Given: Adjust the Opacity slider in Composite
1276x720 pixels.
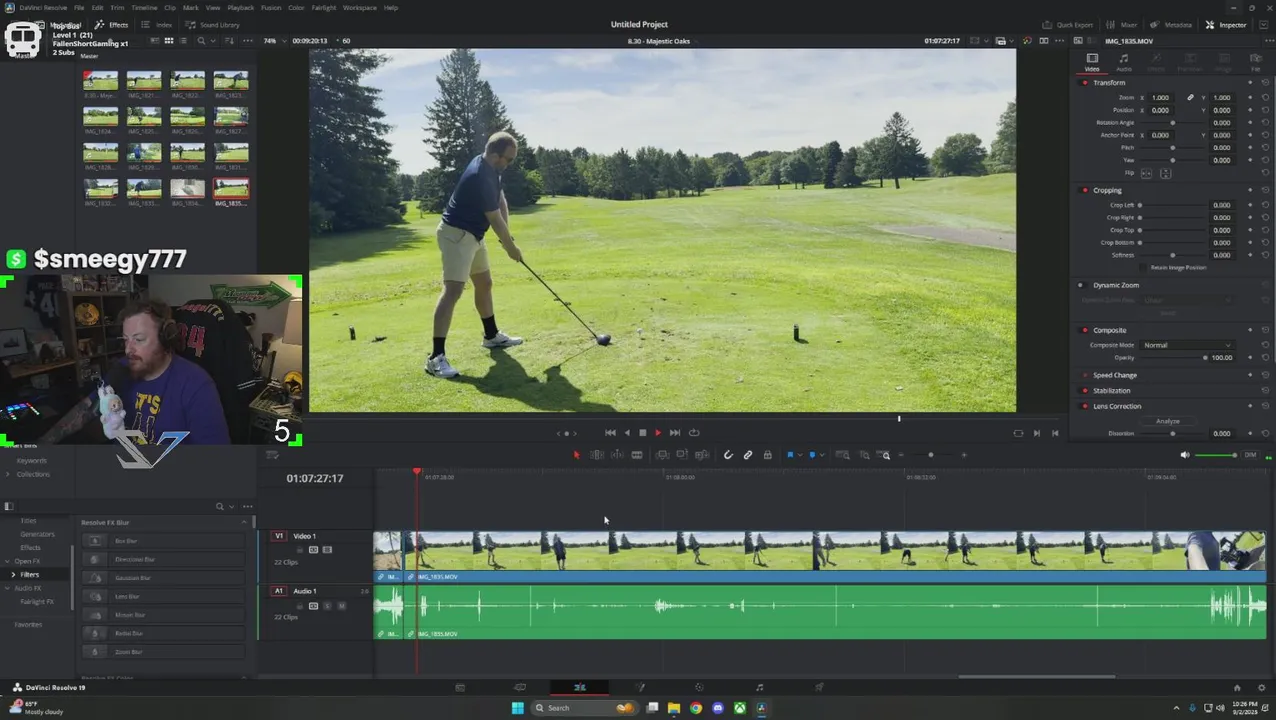Looking at the screenshot, I should [x=1175, y=357].
